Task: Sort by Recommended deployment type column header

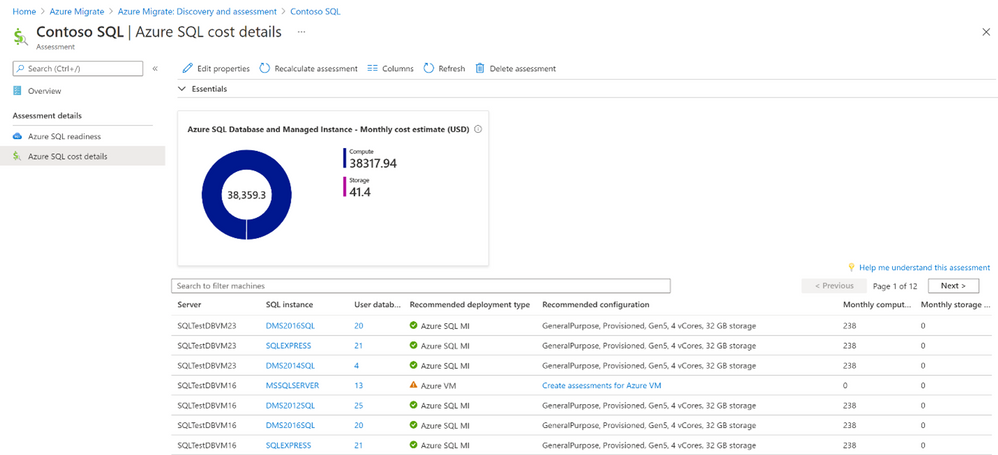Action: pyautogui.click(x=470, y=305)
